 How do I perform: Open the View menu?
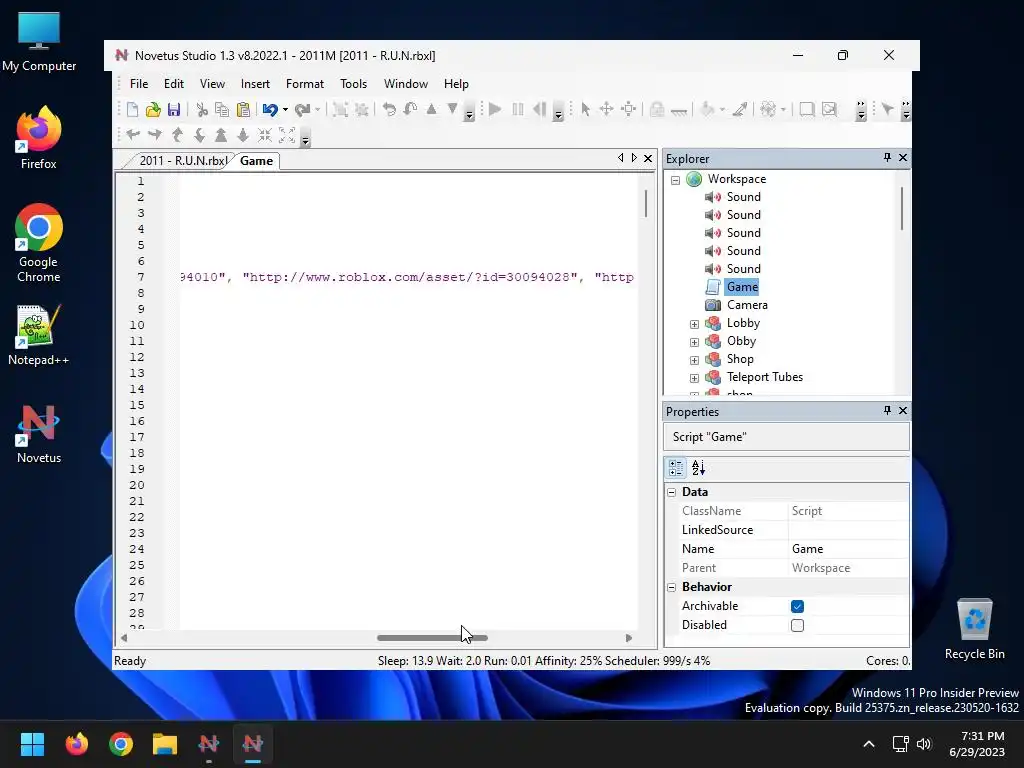tap(212, 84)
